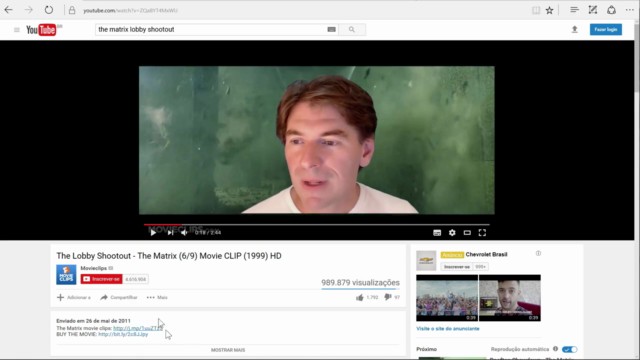Viewport: 640px width, 360px height.
Task: Open The Matrix movie clips link
Action: pos(138,328)
